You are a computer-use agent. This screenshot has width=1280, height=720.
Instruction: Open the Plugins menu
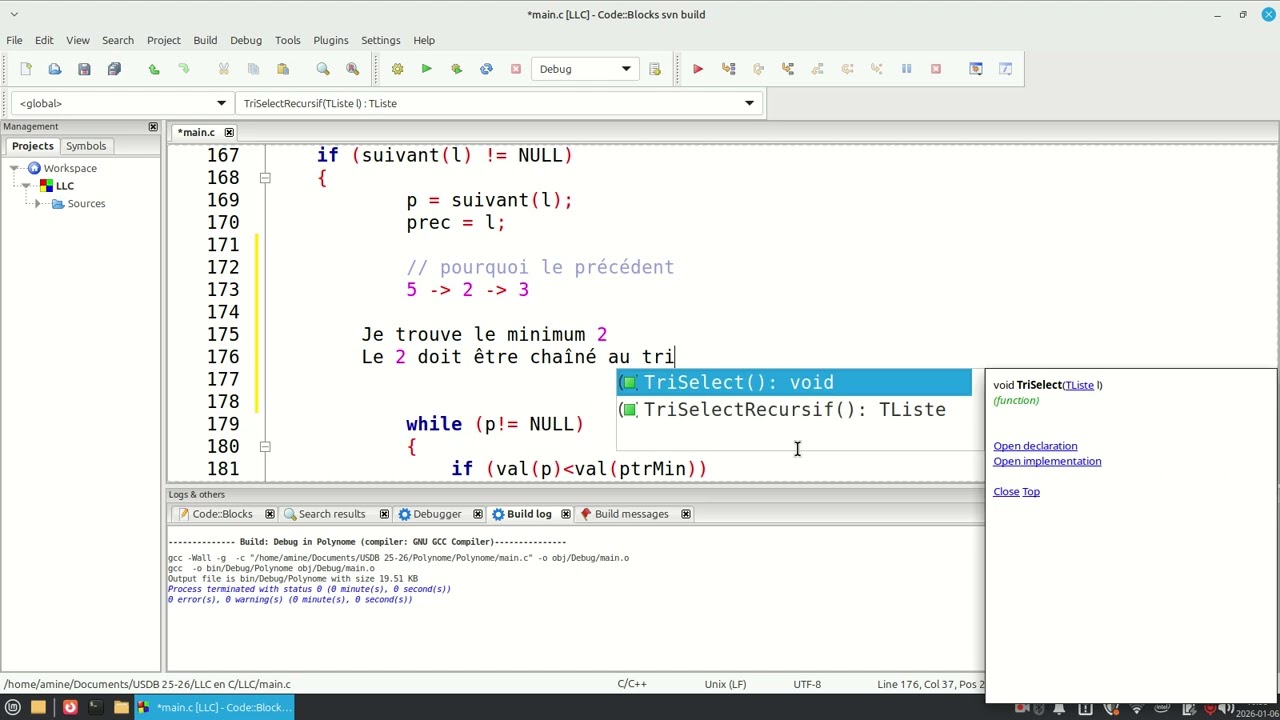[331, 40]
